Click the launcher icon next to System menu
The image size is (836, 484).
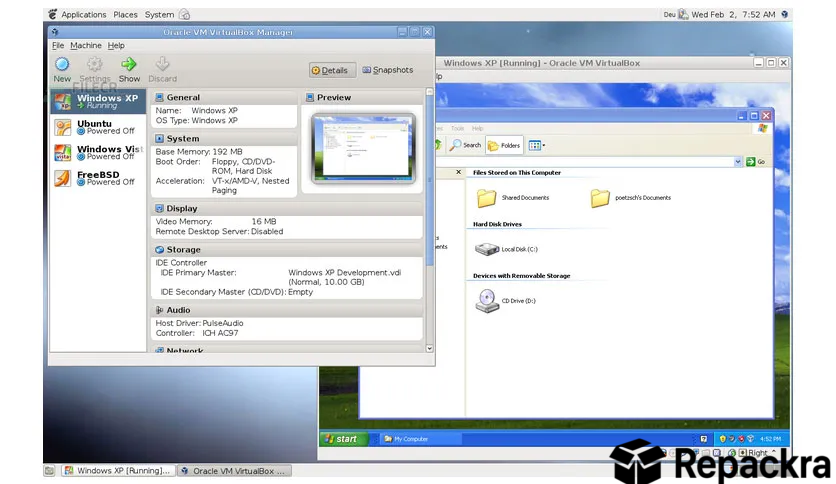(184, 14)
